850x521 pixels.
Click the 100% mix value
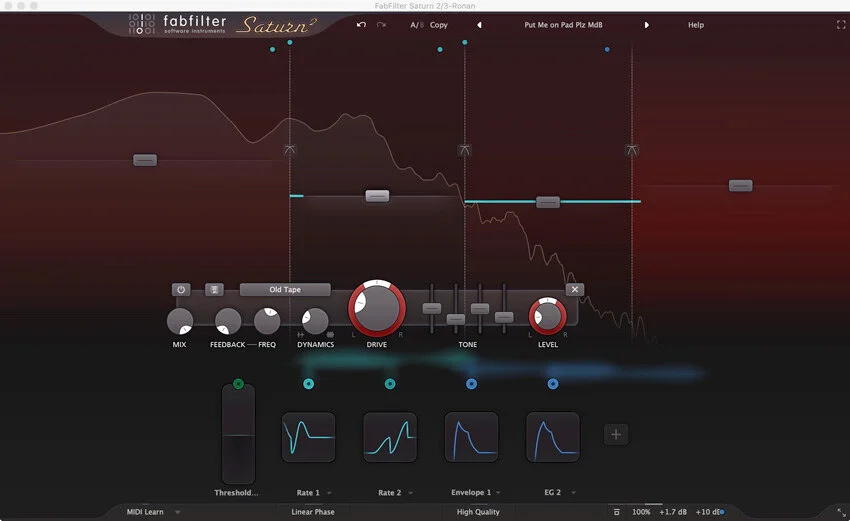click(641, 512)
